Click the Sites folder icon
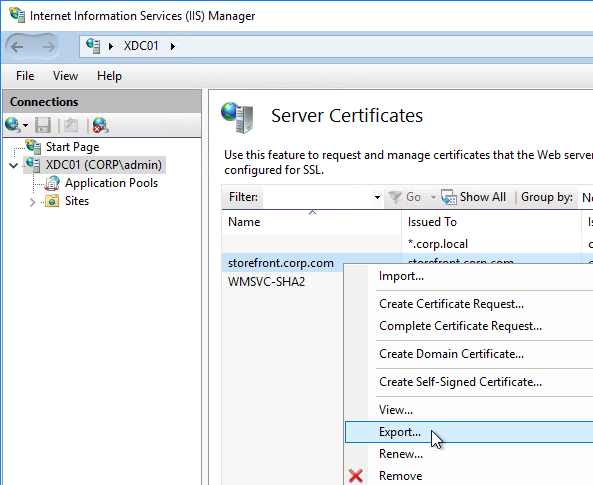Viewport: 593px width, 485px height. (52, 201)
